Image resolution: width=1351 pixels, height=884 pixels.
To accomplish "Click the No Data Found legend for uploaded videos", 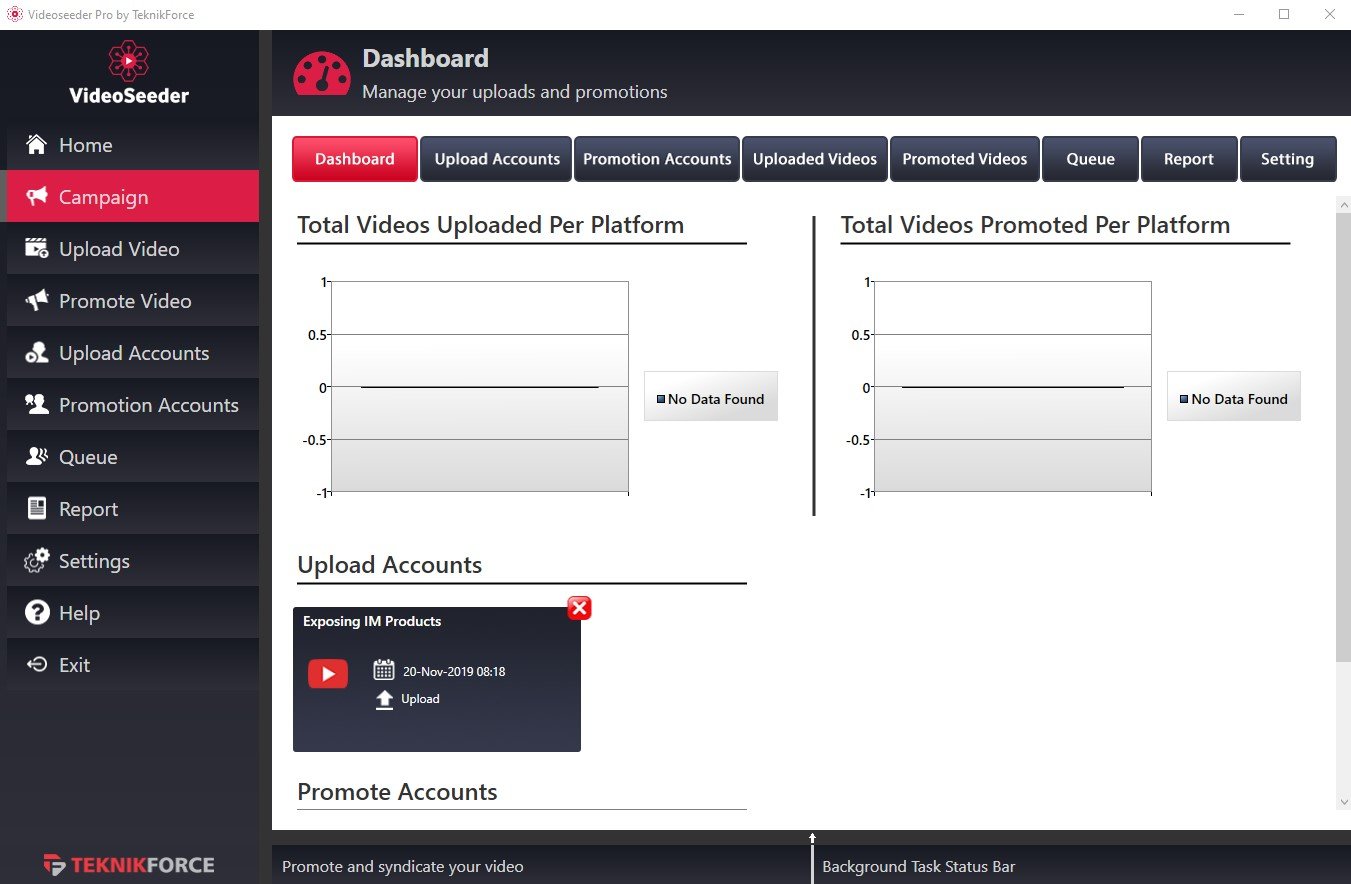I will pyautogui.click(x=710, y=399).
